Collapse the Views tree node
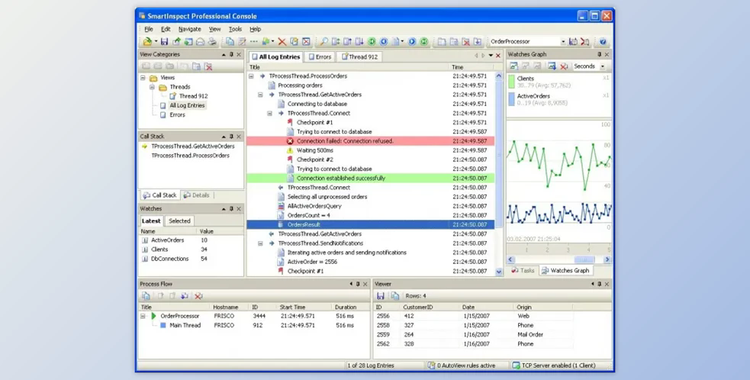Viewport: 750px width, 380px height. (x=143, y=78)
